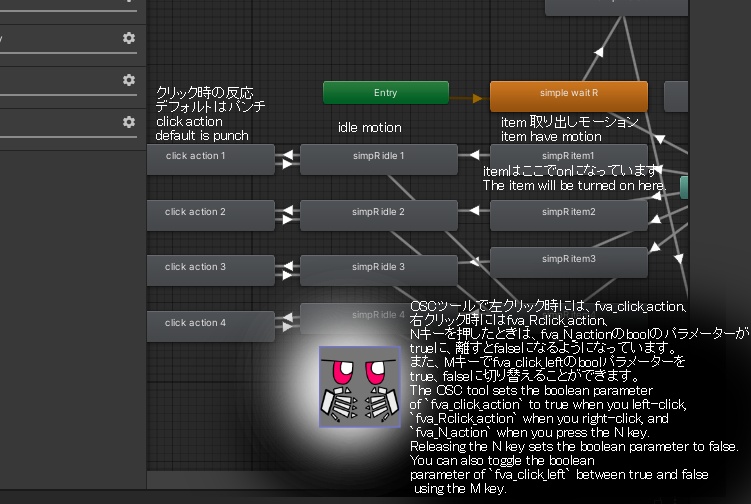Select the simpR idle 3 state

pyautogui.click(x=378, y=270)
